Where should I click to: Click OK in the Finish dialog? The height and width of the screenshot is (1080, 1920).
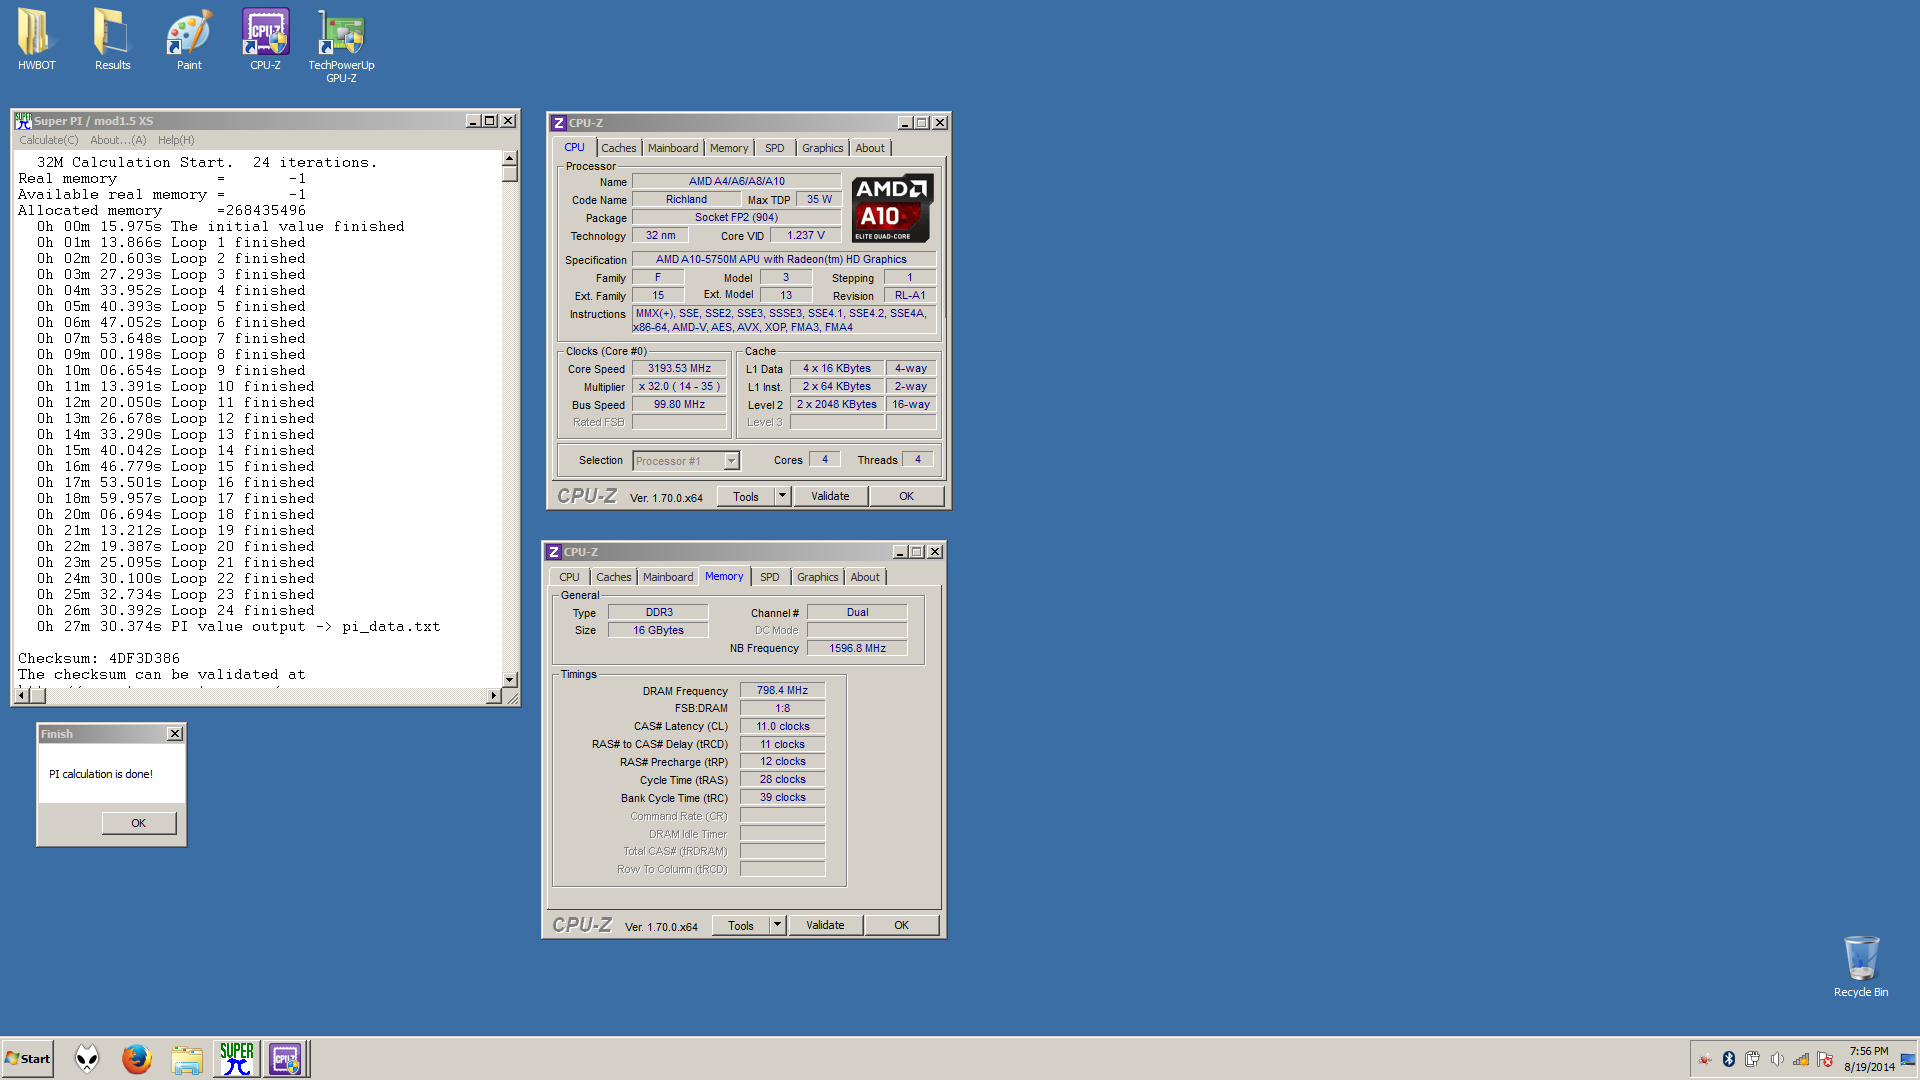[x=139, y=823]
